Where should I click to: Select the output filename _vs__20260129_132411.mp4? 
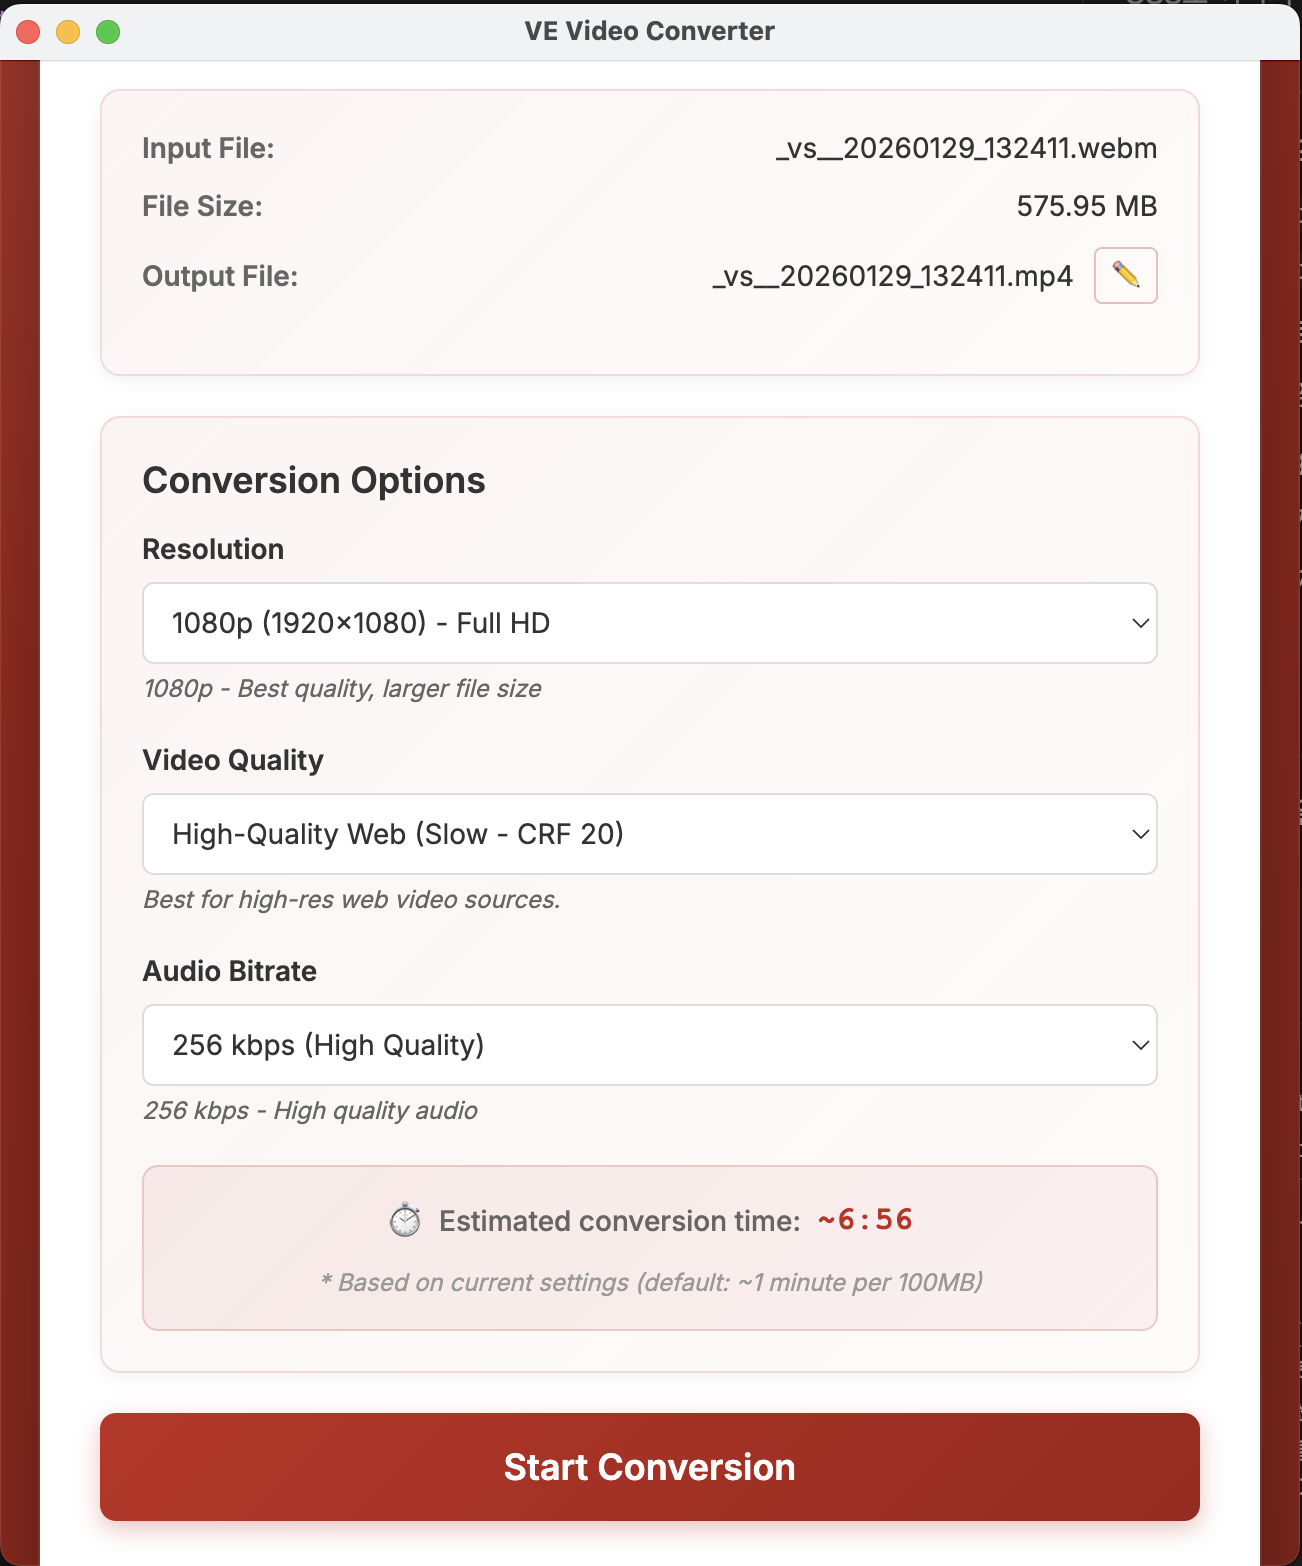(891, 276)
